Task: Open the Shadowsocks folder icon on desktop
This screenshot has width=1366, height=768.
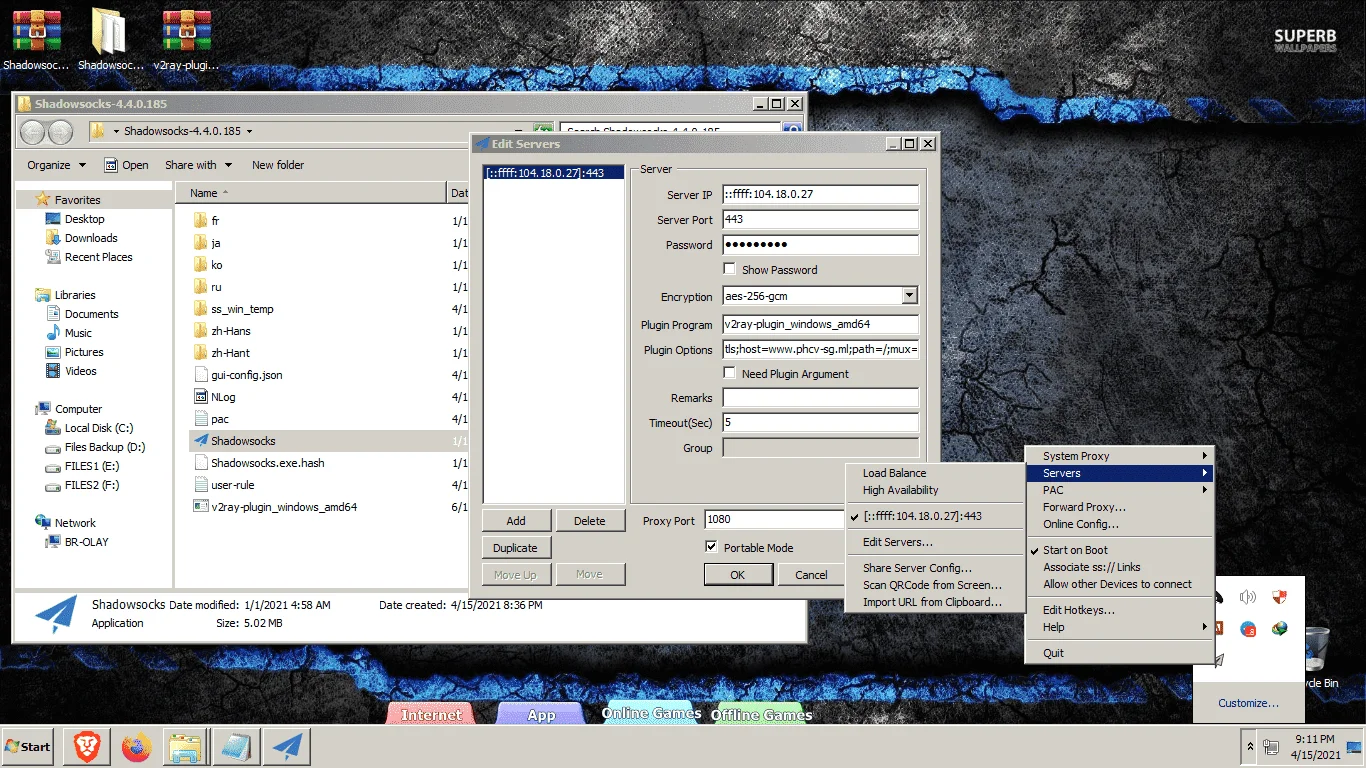Action: (x=109, y=40)
